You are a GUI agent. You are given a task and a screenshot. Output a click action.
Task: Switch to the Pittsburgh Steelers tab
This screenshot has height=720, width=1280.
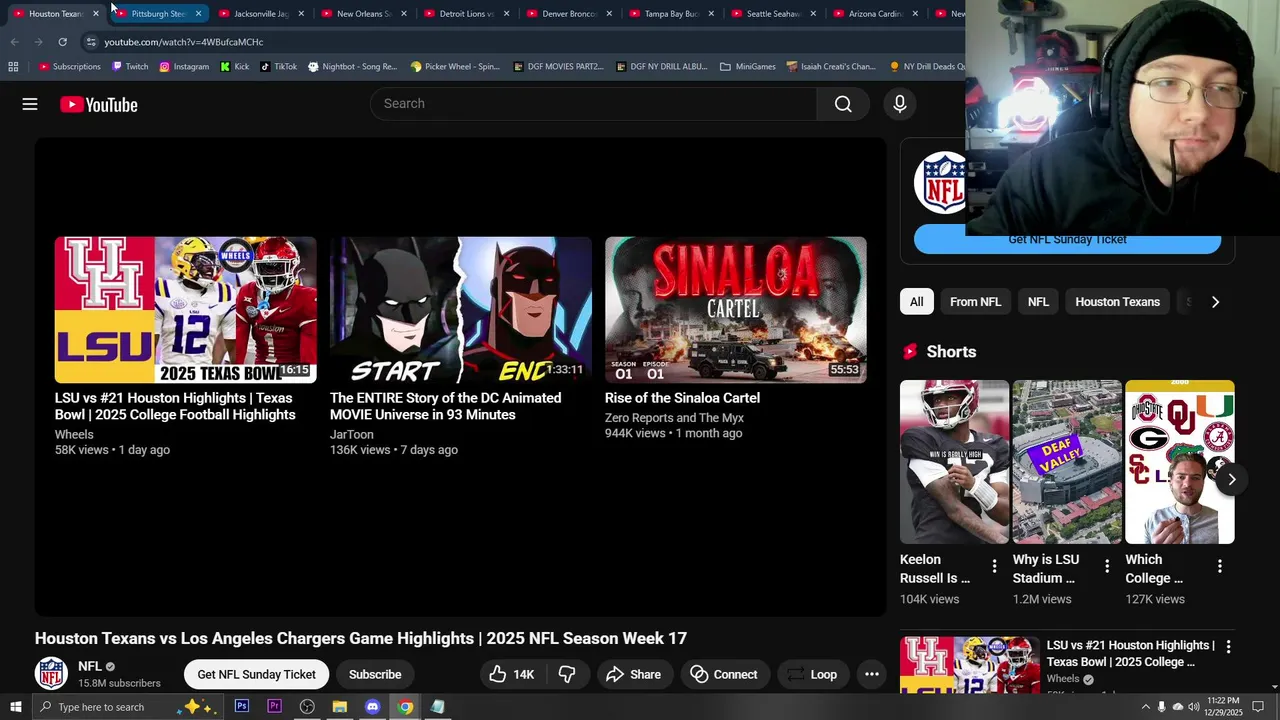coord(159,14)
